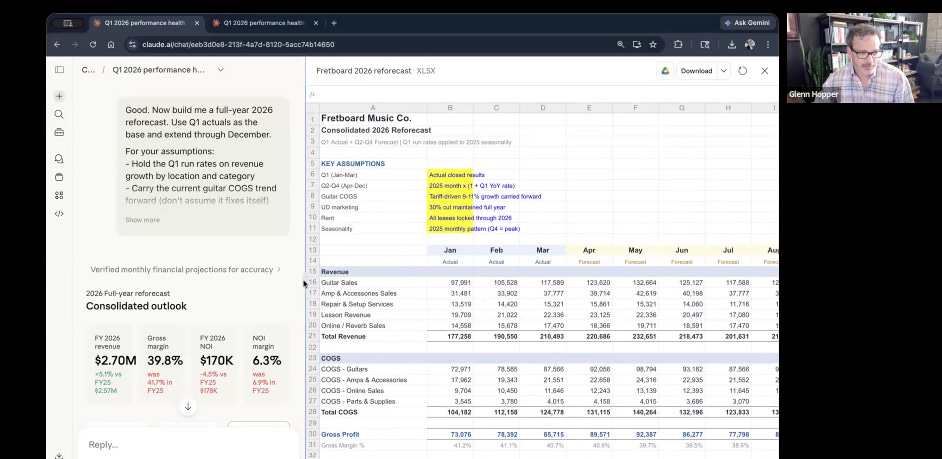The image size is (942, 459).
Task: Open search in Claude sidebar
Action: click(59, 114)
